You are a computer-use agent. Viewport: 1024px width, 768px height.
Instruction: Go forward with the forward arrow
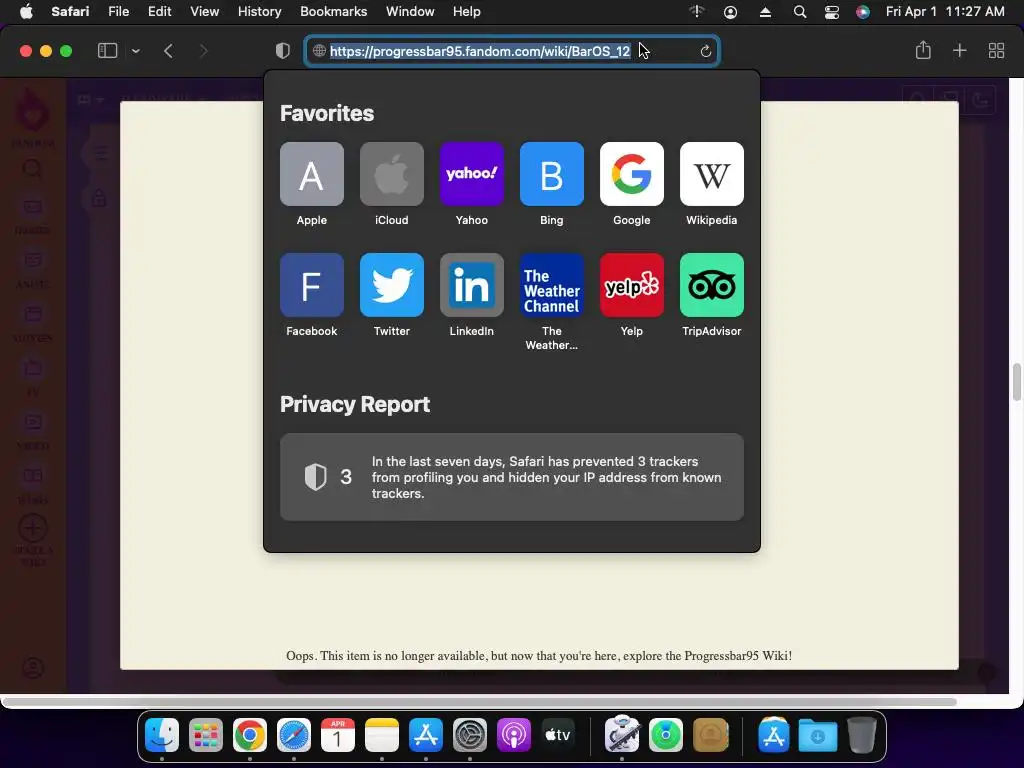203,51
